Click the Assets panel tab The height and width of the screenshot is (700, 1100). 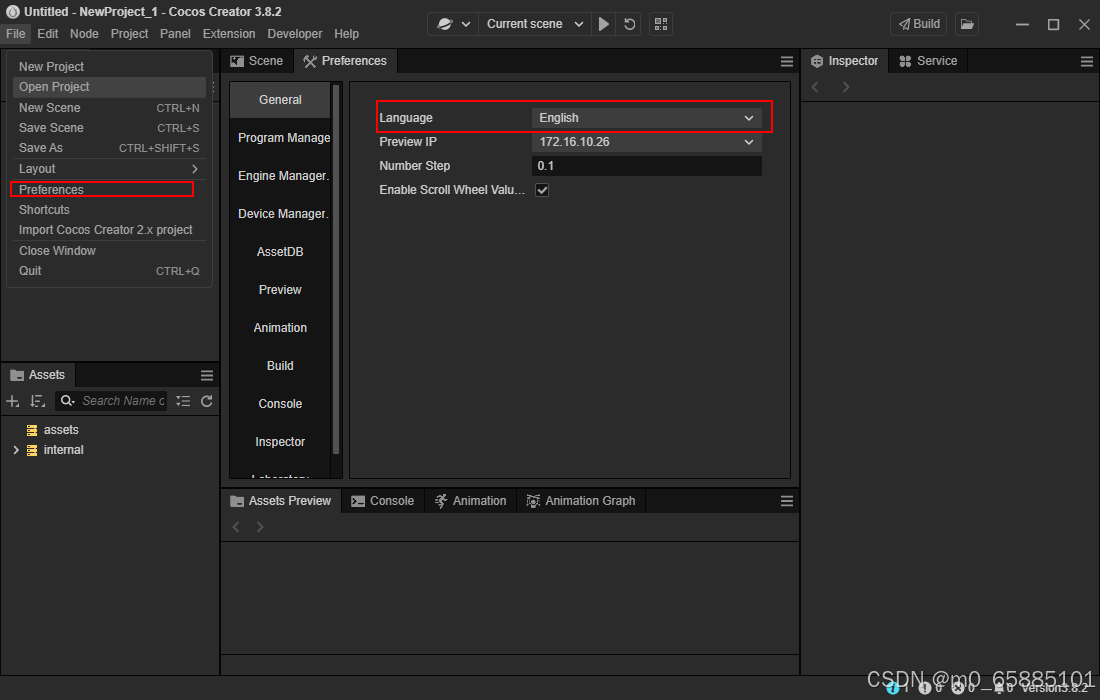tap(38, 375)
